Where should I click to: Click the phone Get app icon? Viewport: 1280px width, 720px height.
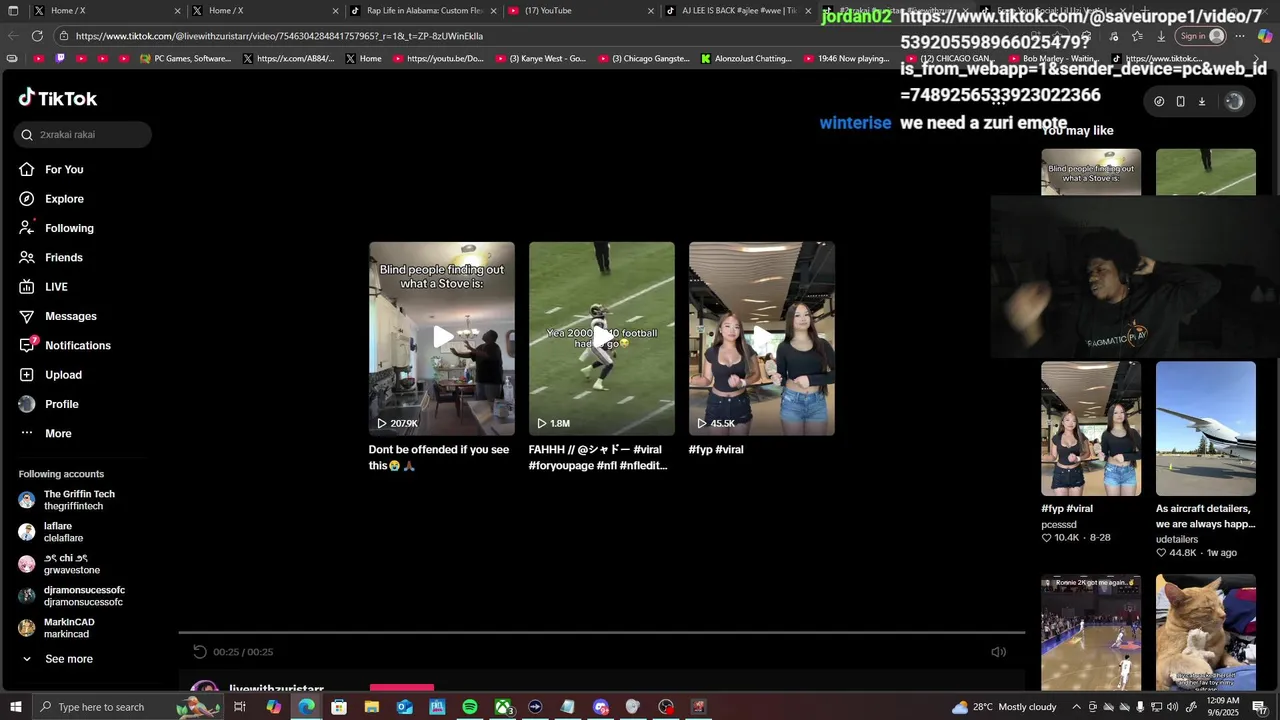(x=1180, y=101)
